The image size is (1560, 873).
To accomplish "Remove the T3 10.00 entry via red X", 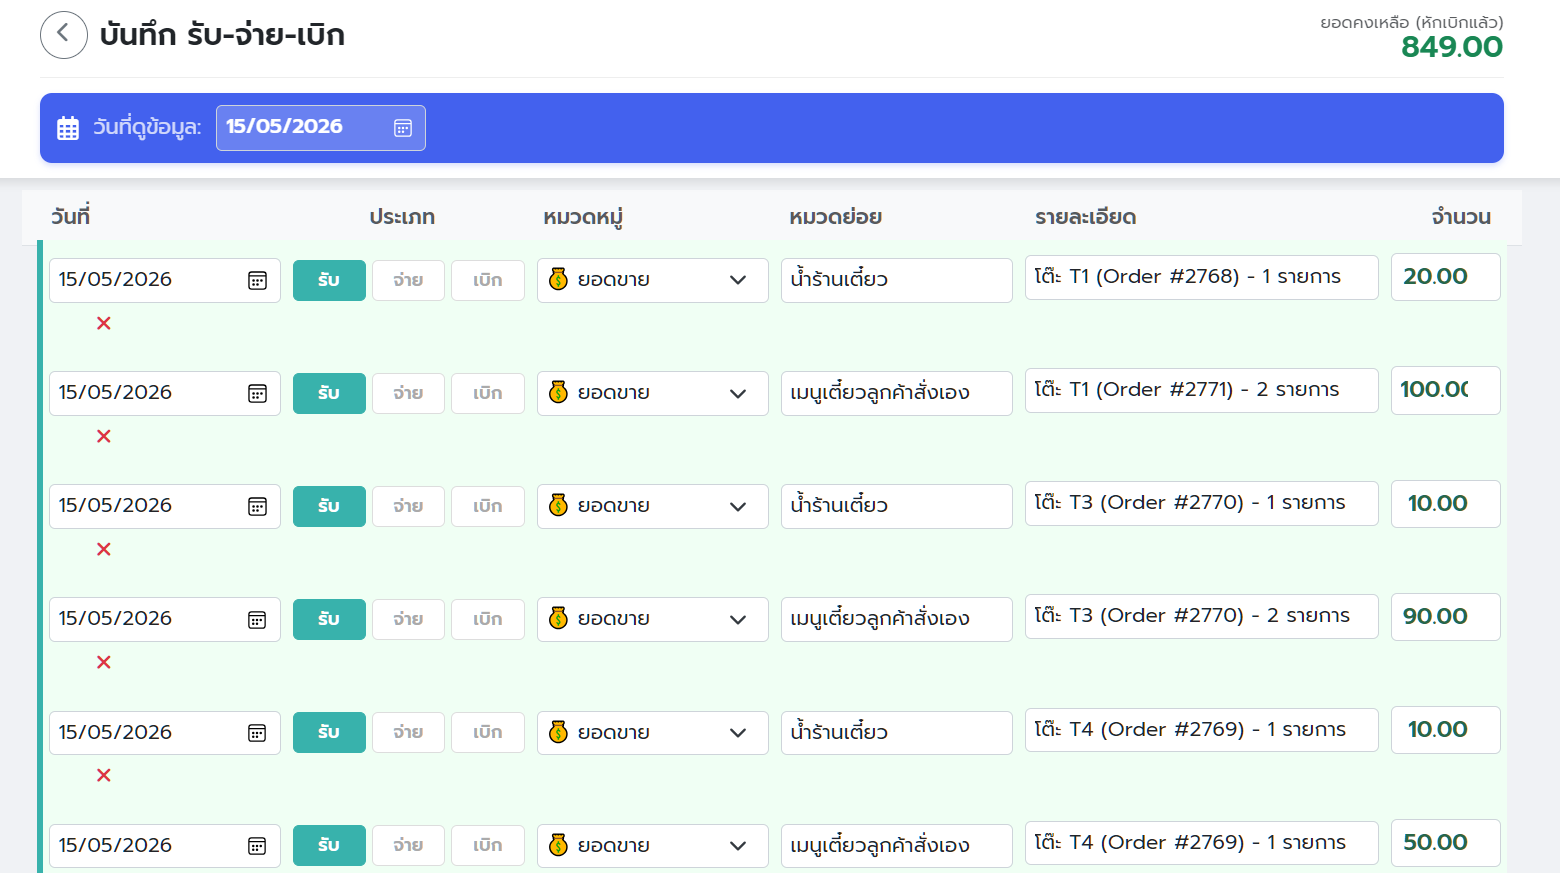I will coord(104,549).
